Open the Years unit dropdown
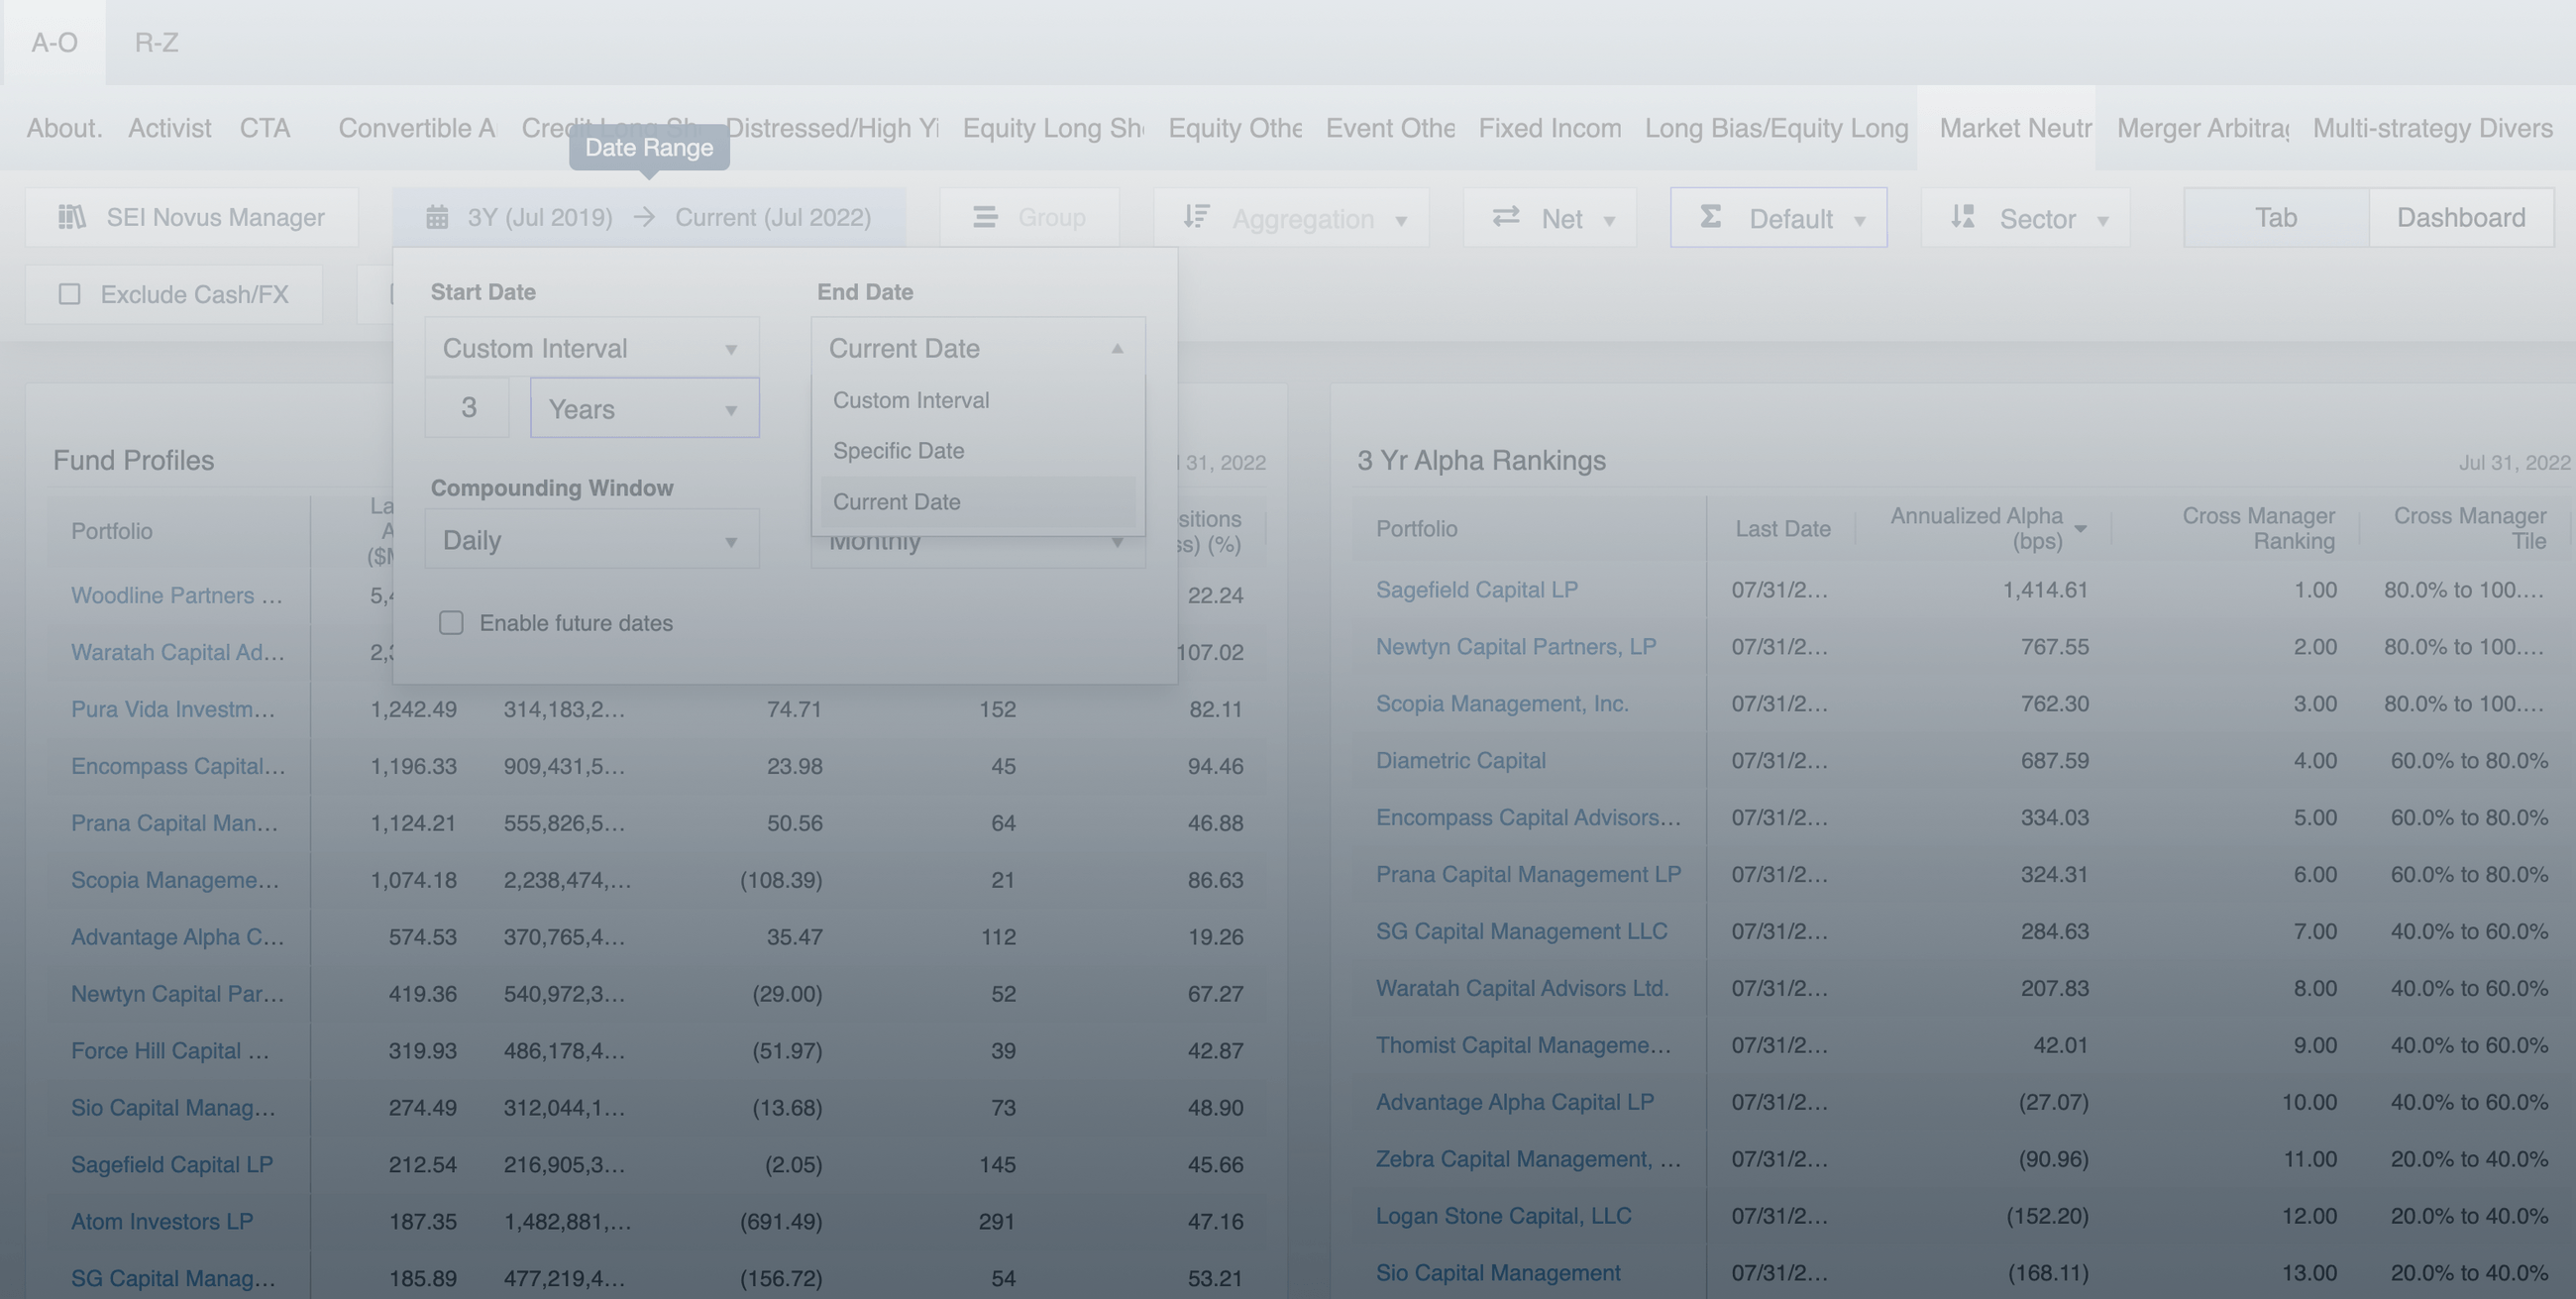This screenshot has width=2576, height=1299. pyautogui.click(x=644, y=409)
